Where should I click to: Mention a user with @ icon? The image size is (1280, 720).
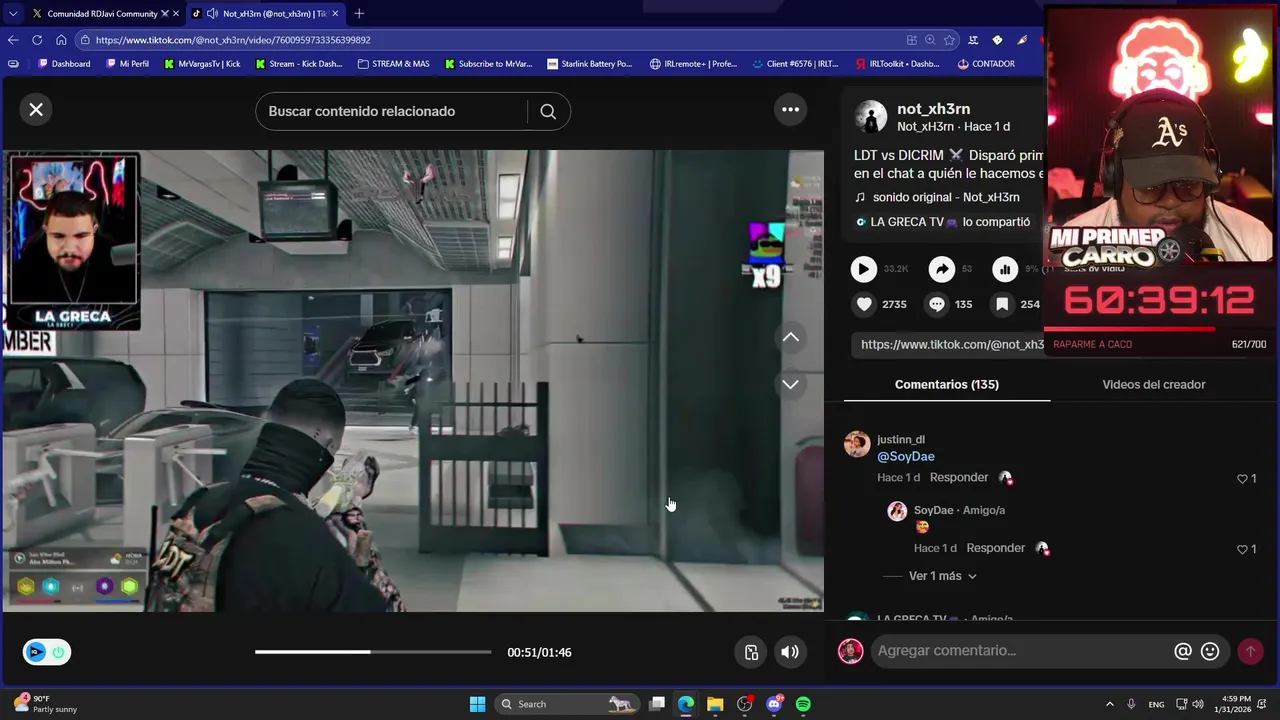tap(1183, 651)
